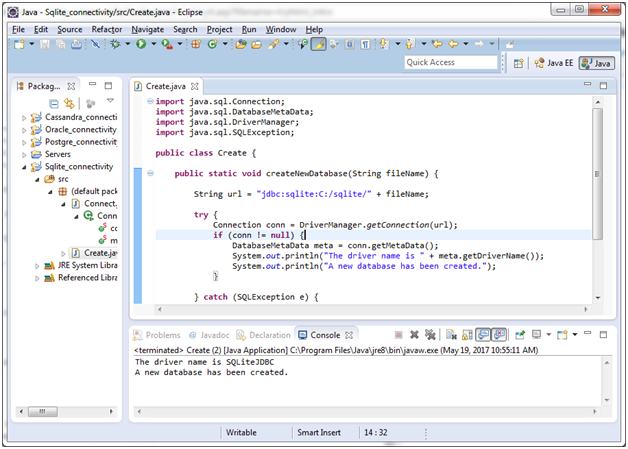Open the File menu
628x449 pixels.
click(x=18, y=29)
